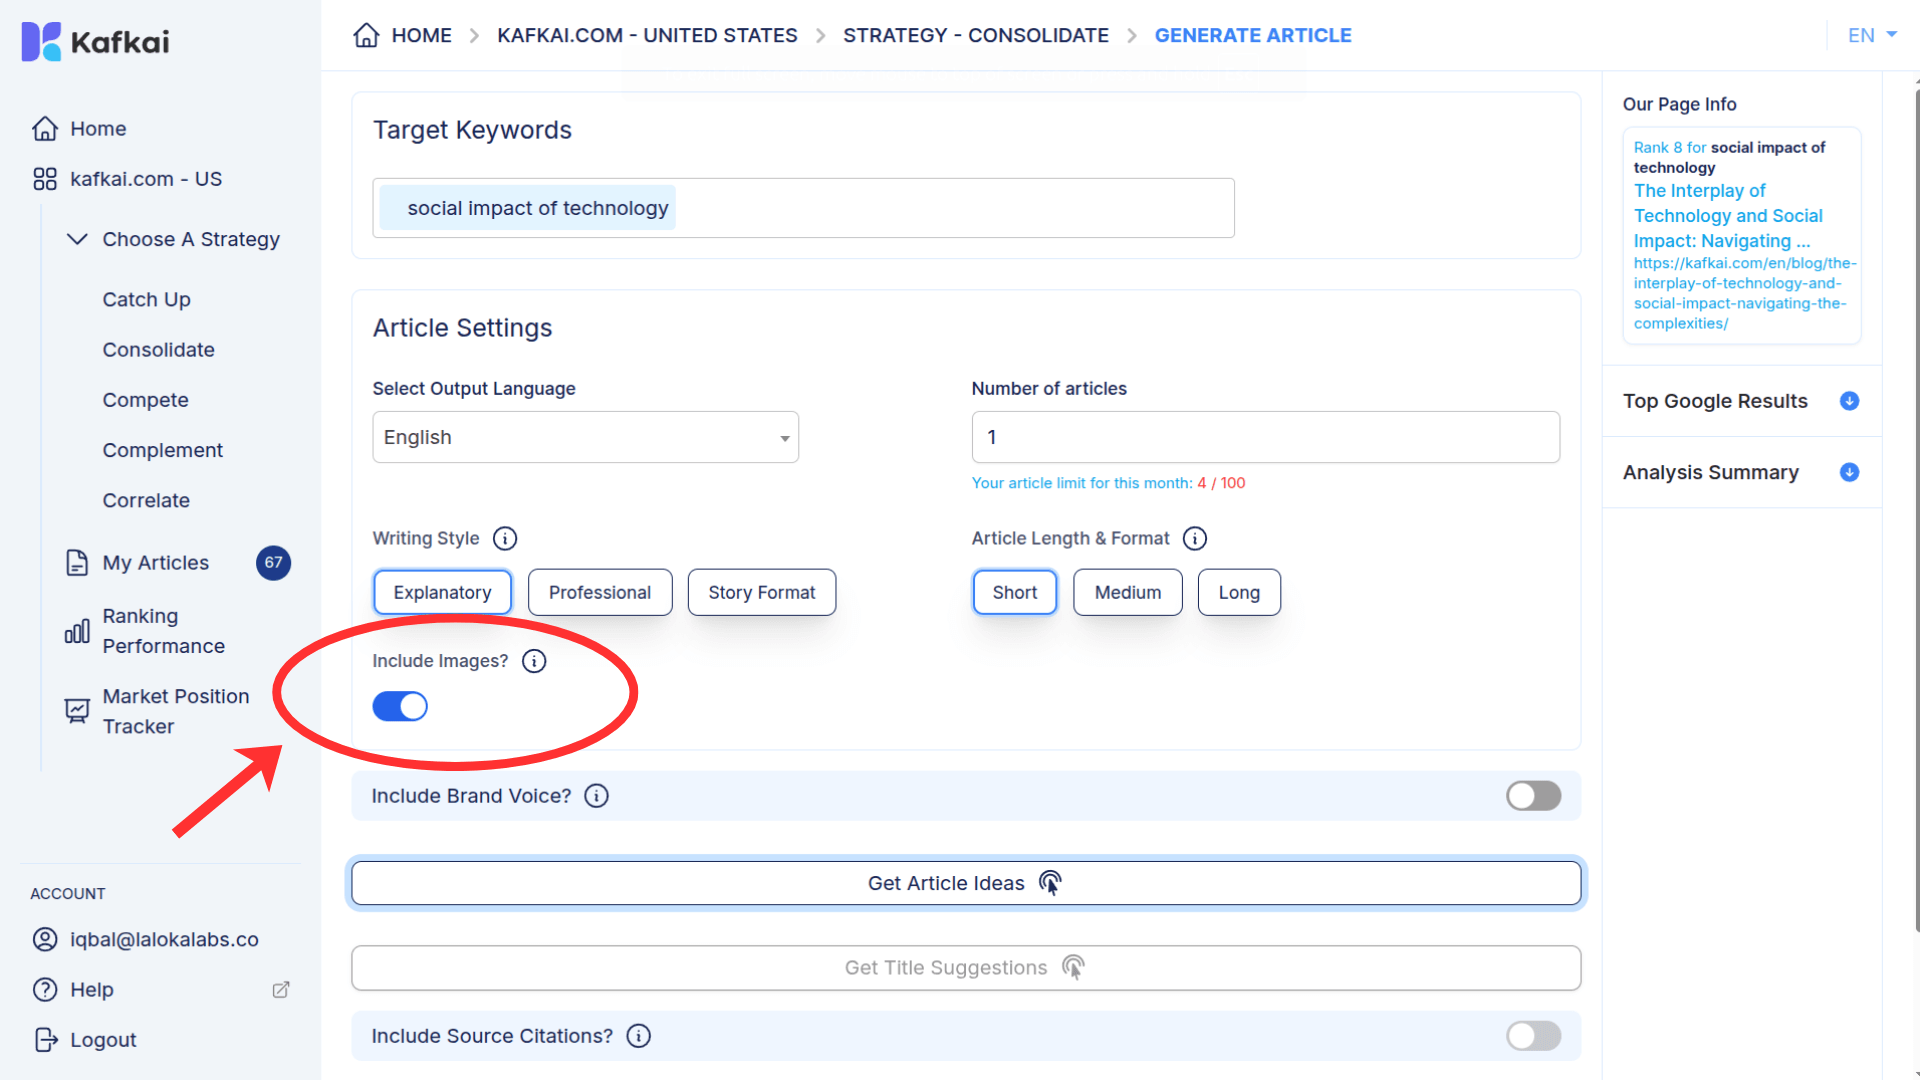Switch to the Compete strategy
Screen dimensions: 1920x1080
[145, 400]
